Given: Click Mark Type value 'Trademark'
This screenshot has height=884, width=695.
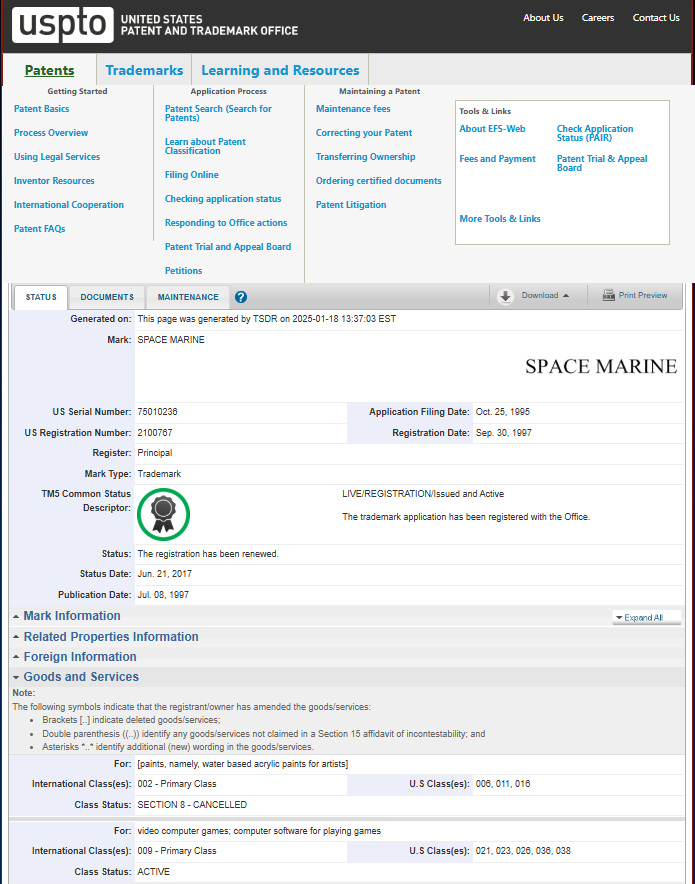Looking at the screenshot, I should click(159, 474).
